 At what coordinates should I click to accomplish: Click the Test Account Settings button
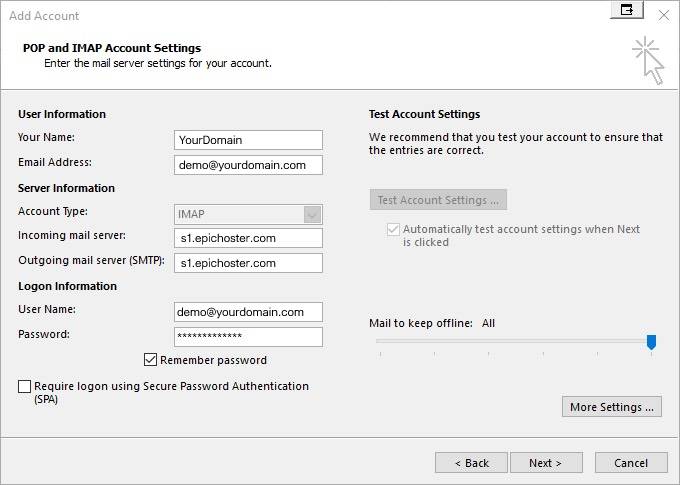[x=438, y=200]
